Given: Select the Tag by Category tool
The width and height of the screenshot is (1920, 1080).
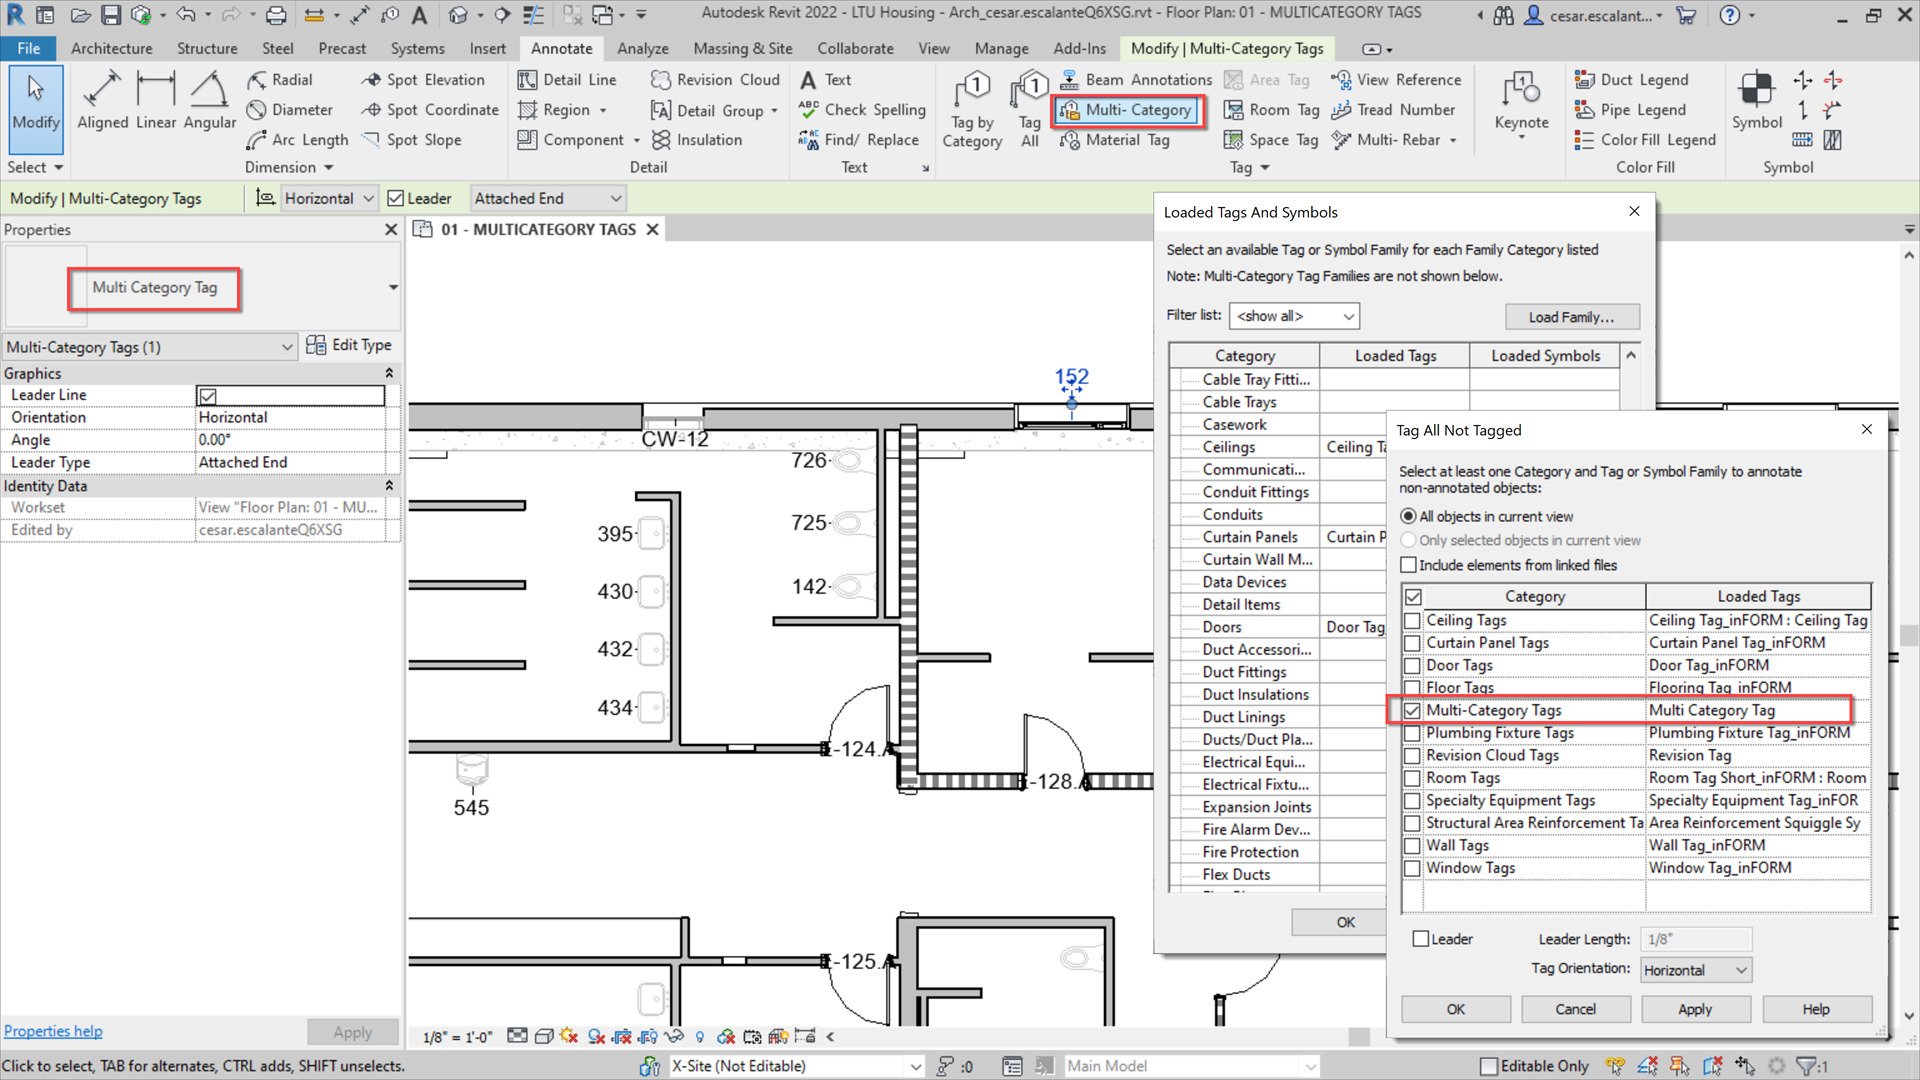Looking at the screenshot, I should [x=971, y=108].
